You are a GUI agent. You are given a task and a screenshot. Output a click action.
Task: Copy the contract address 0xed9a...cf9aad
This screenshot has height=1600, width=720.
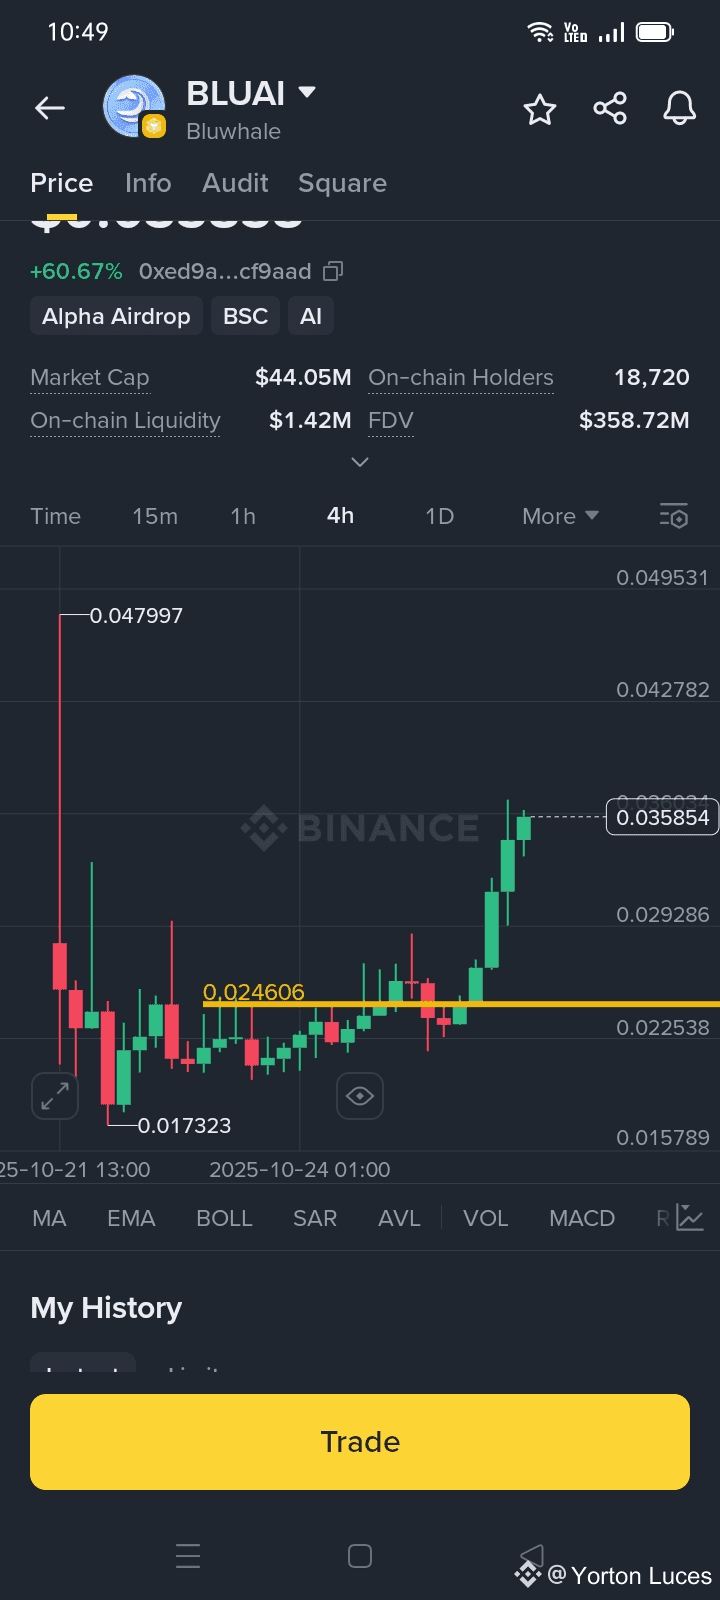pos(333,271)
